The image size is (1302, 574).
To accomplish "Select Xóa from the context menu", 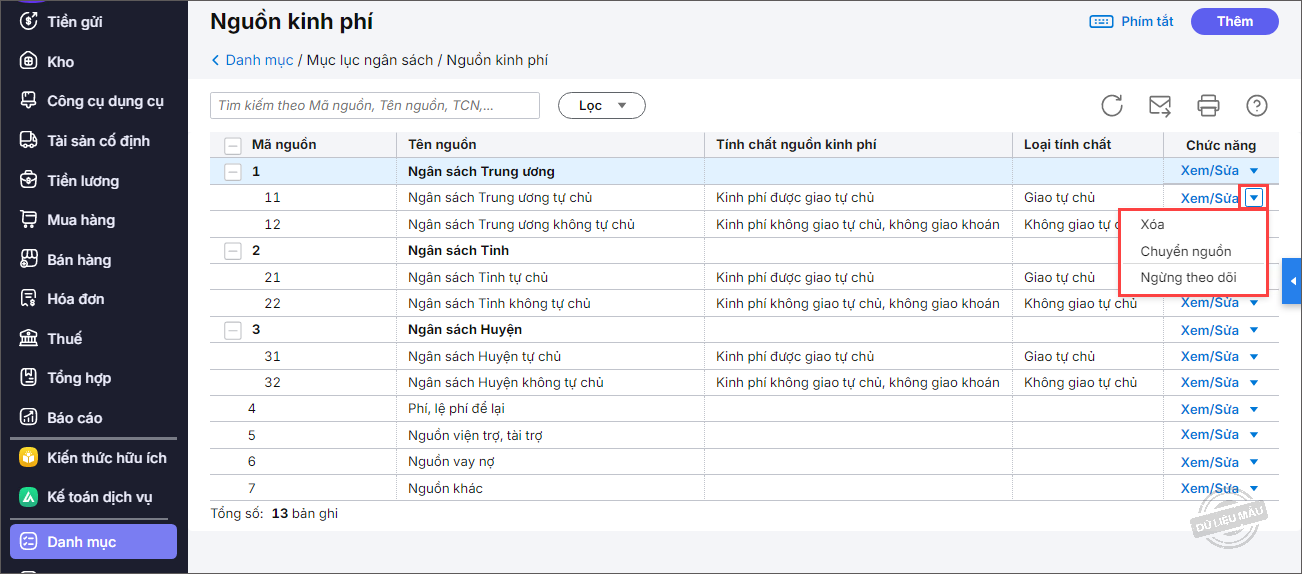I will [1152, 225].
